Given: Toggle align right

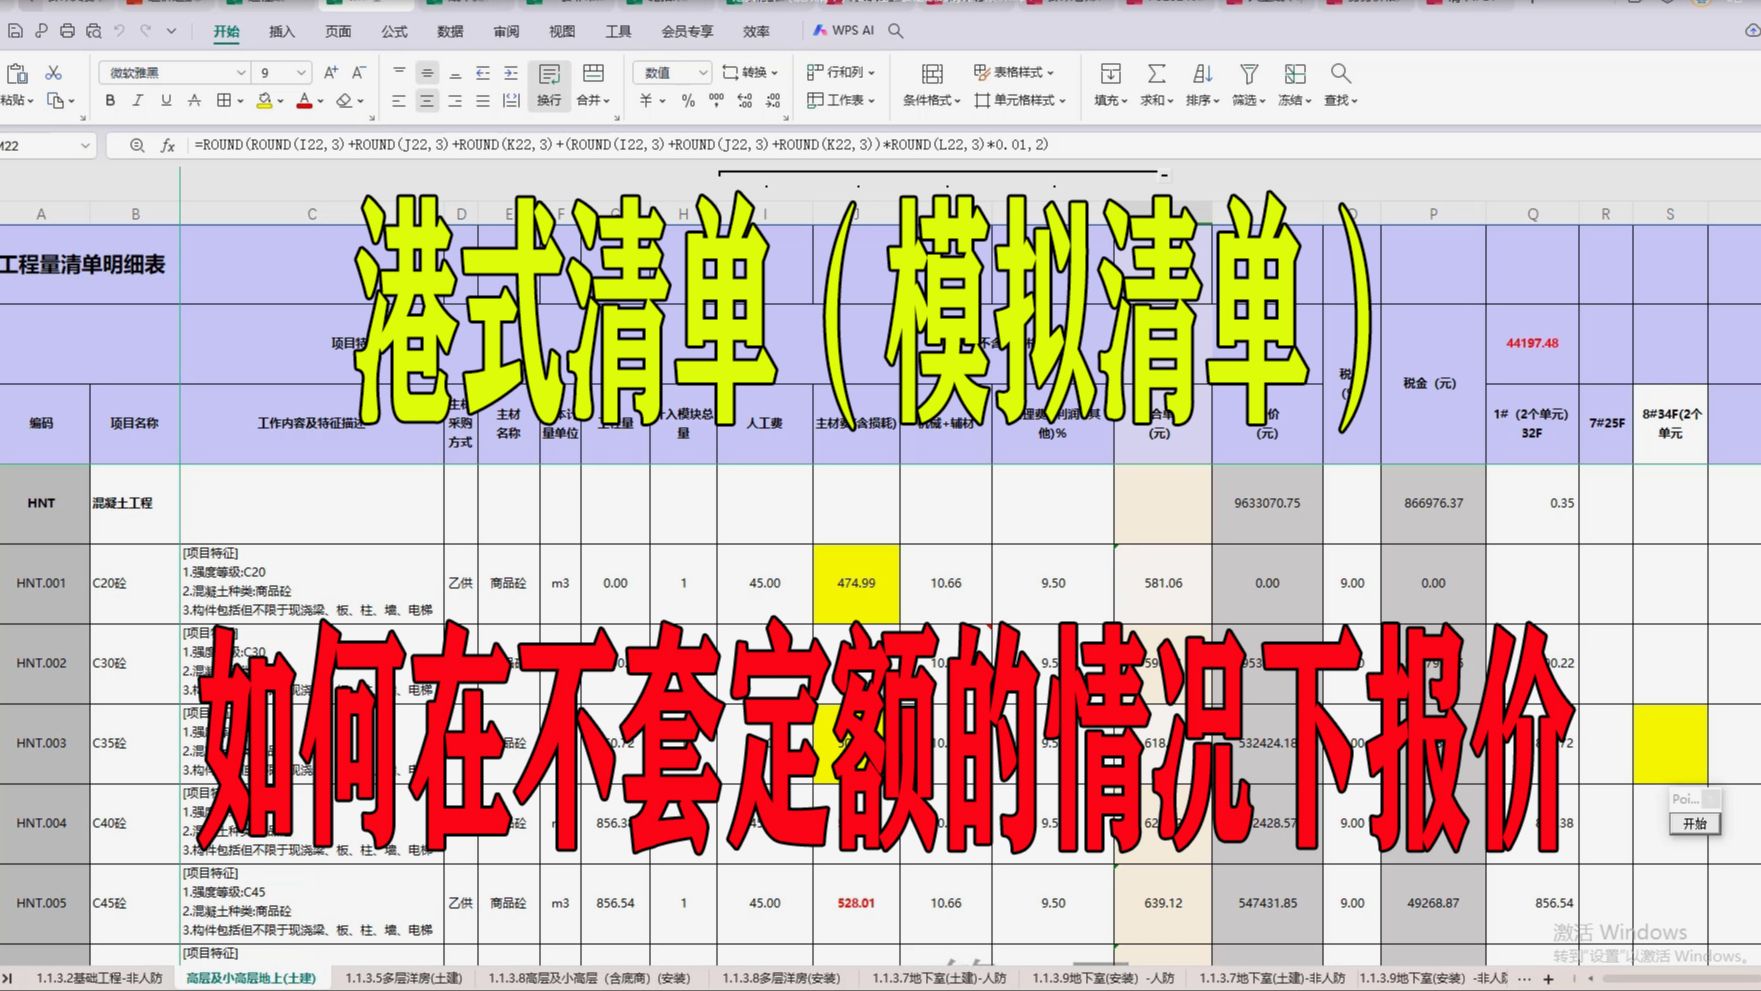Looking at the screenshot, I should coord(455,100).
